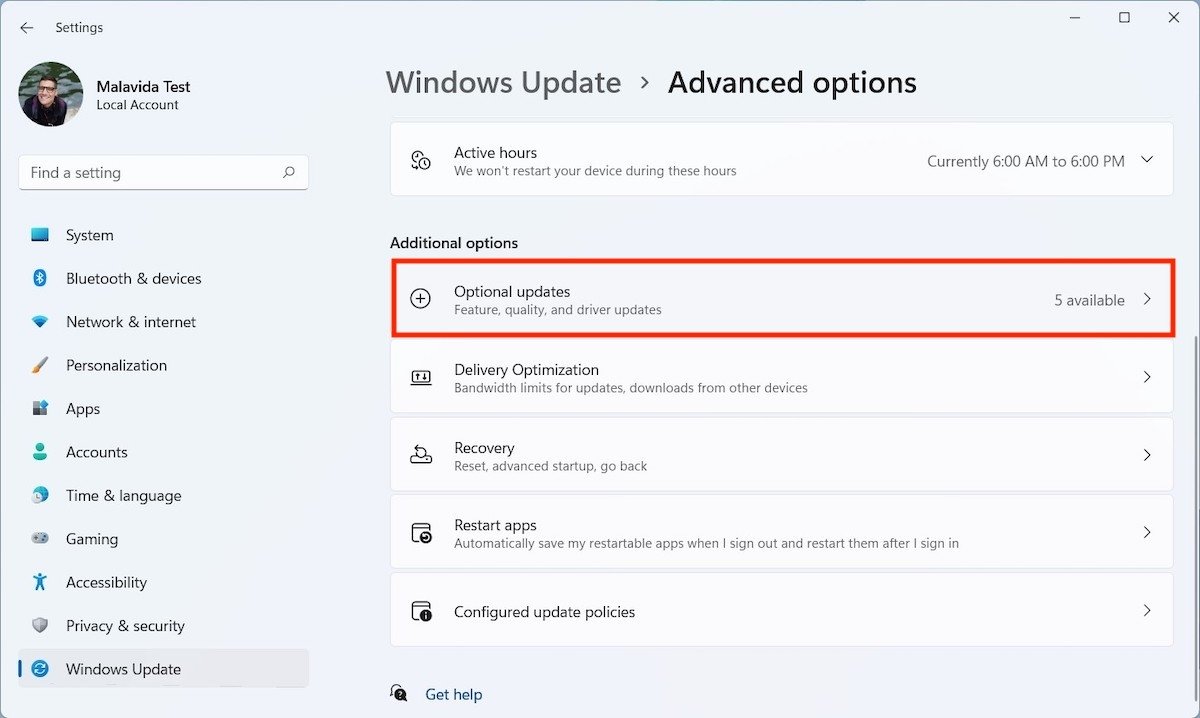
Task: Open Network & internet Wi-Fi icon
Action: point(40,322)
